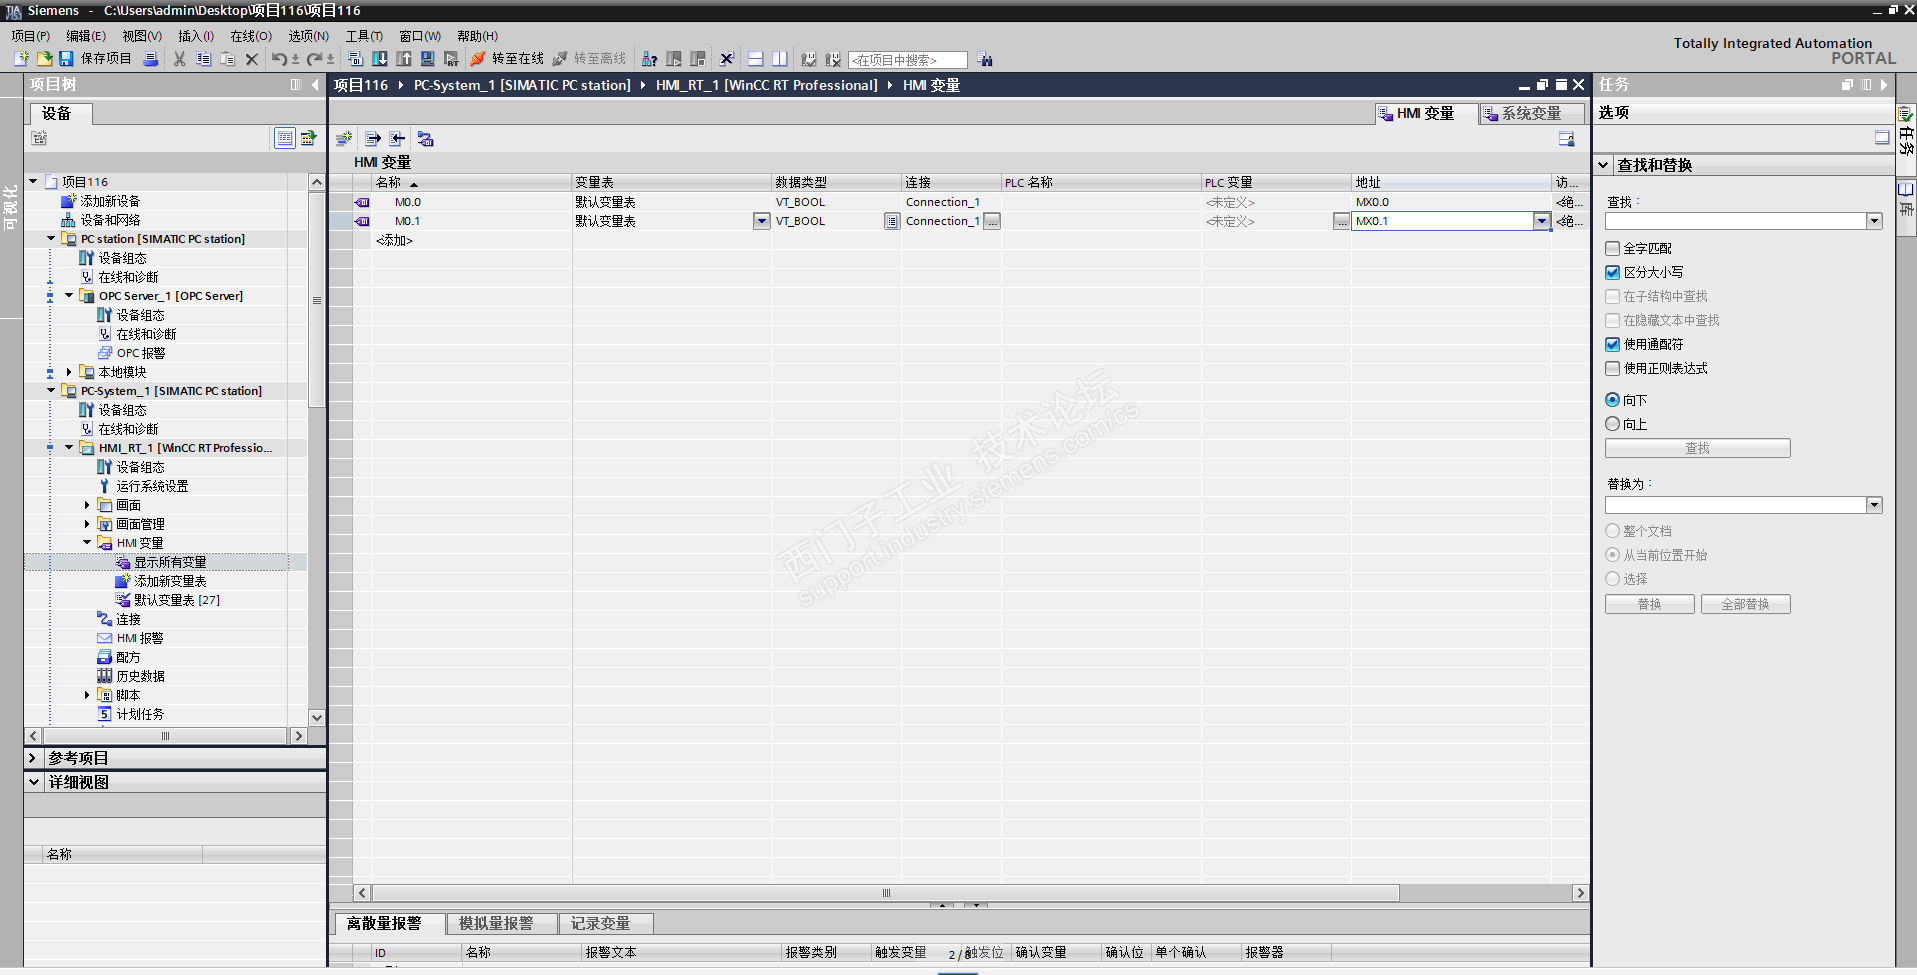Select the 选择 radio option
Image resolution: width=1917 pixels, height=975 pixels.
click(1612, 579)
